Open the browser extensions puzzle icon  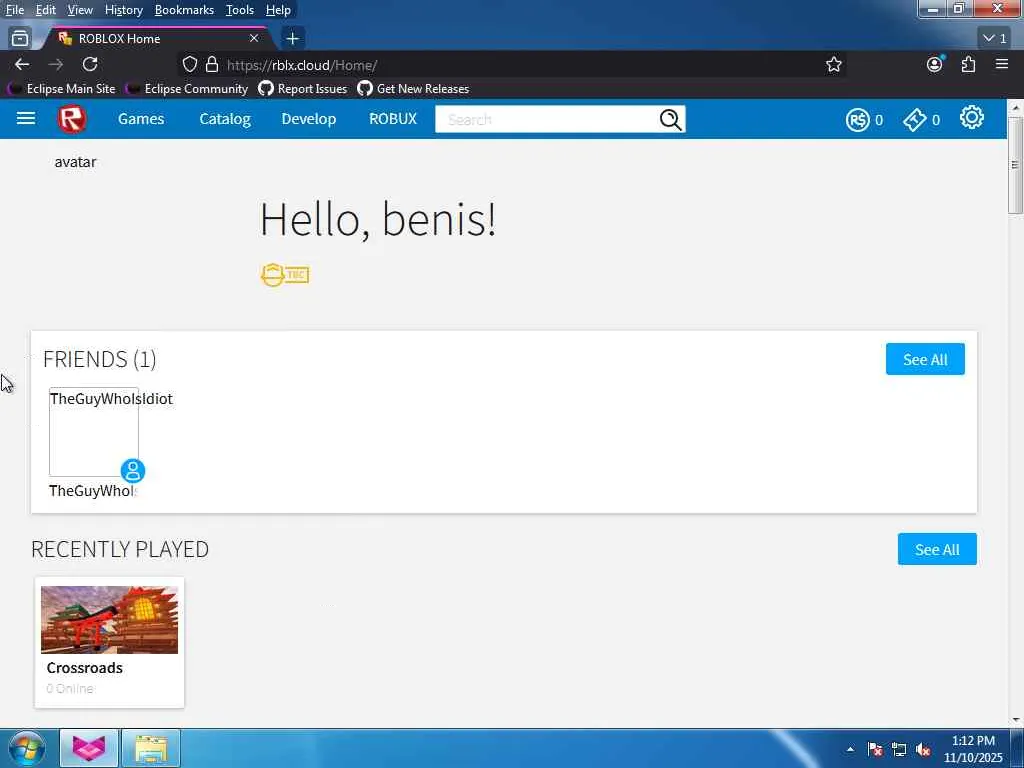click(x=968, y=64)
